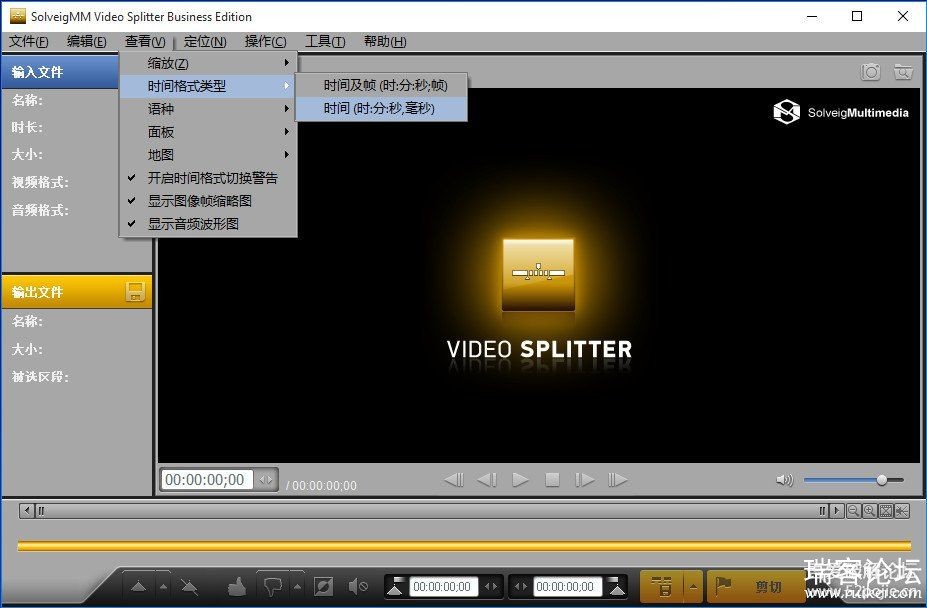Open the 编辑(E) menu

coord(86,41)
